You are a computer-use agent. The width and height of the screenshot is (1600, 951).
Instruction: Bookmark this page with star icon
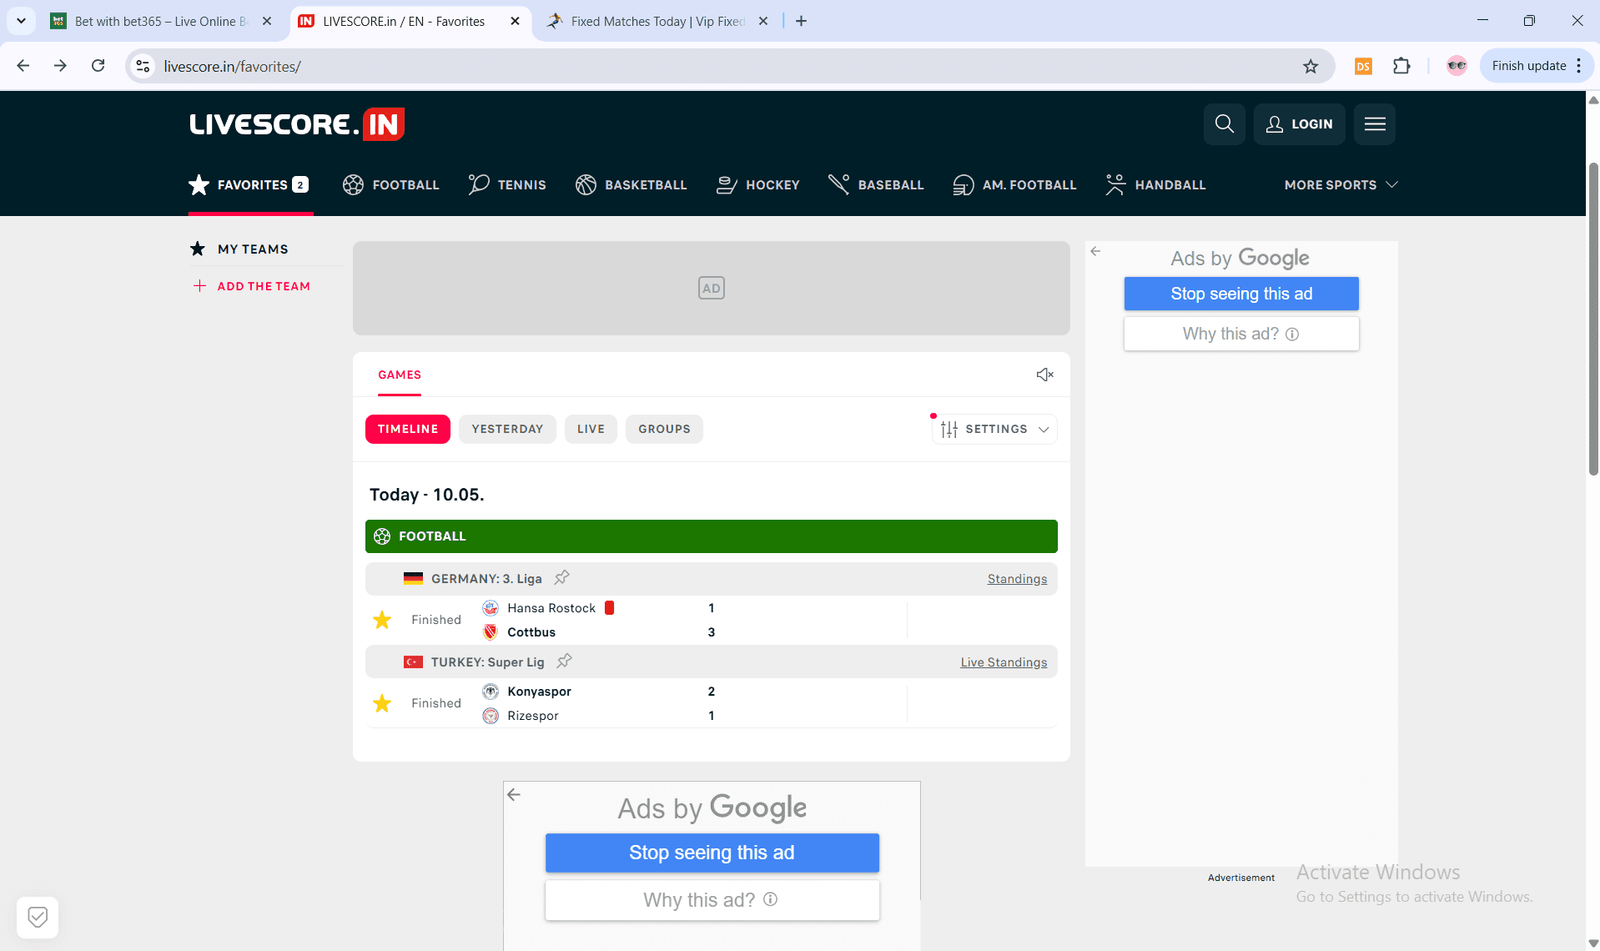[1310, 66]
